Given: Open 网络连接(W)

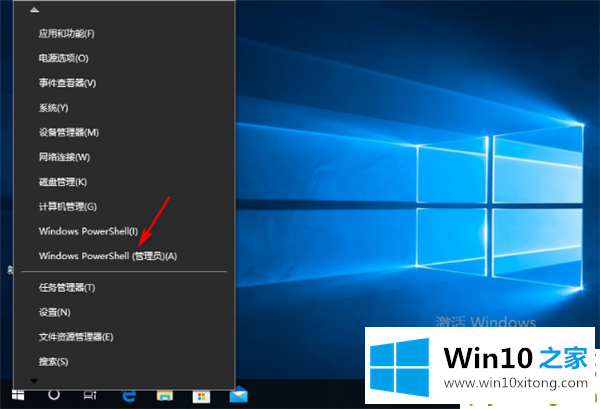Looking at the screenshot, I should click(x=124, y=157).
